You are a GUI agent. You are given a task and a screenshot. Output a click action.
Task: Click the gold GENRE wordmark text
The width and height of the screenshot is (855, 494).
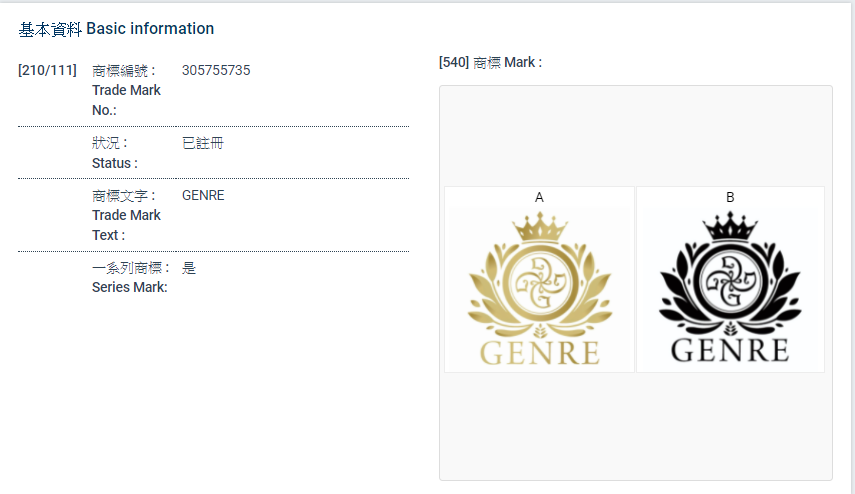tap(539, 352)
